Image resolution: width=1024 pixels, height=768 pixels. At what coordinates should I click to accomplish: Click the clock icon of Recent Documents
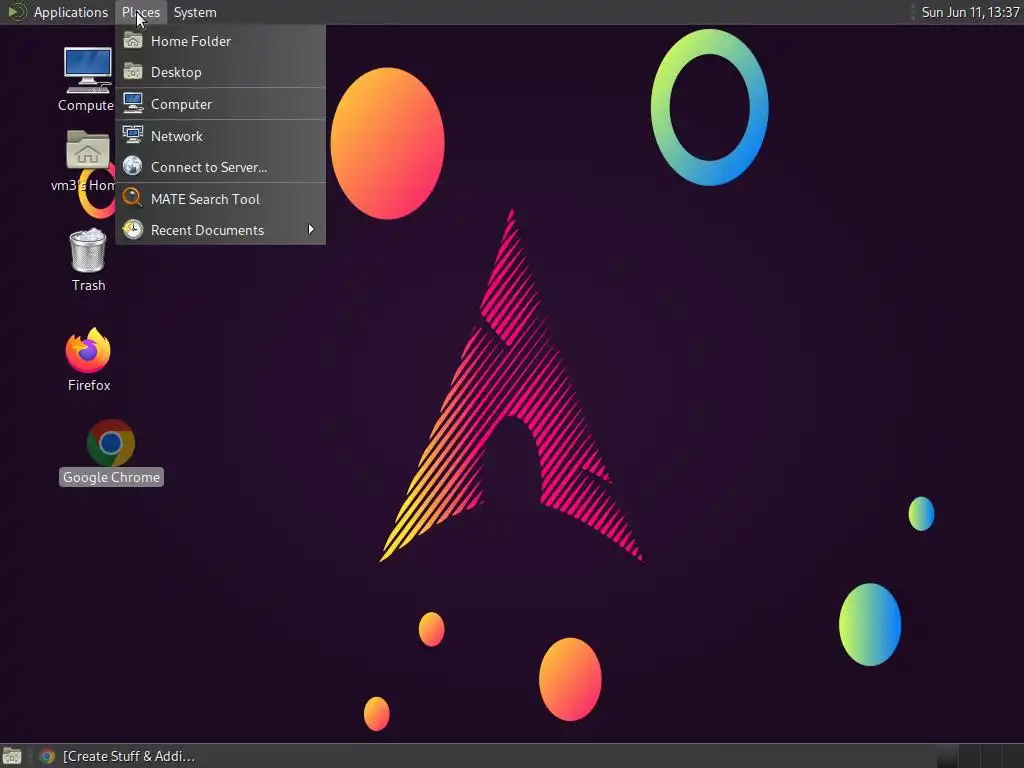tap(133, 229)
